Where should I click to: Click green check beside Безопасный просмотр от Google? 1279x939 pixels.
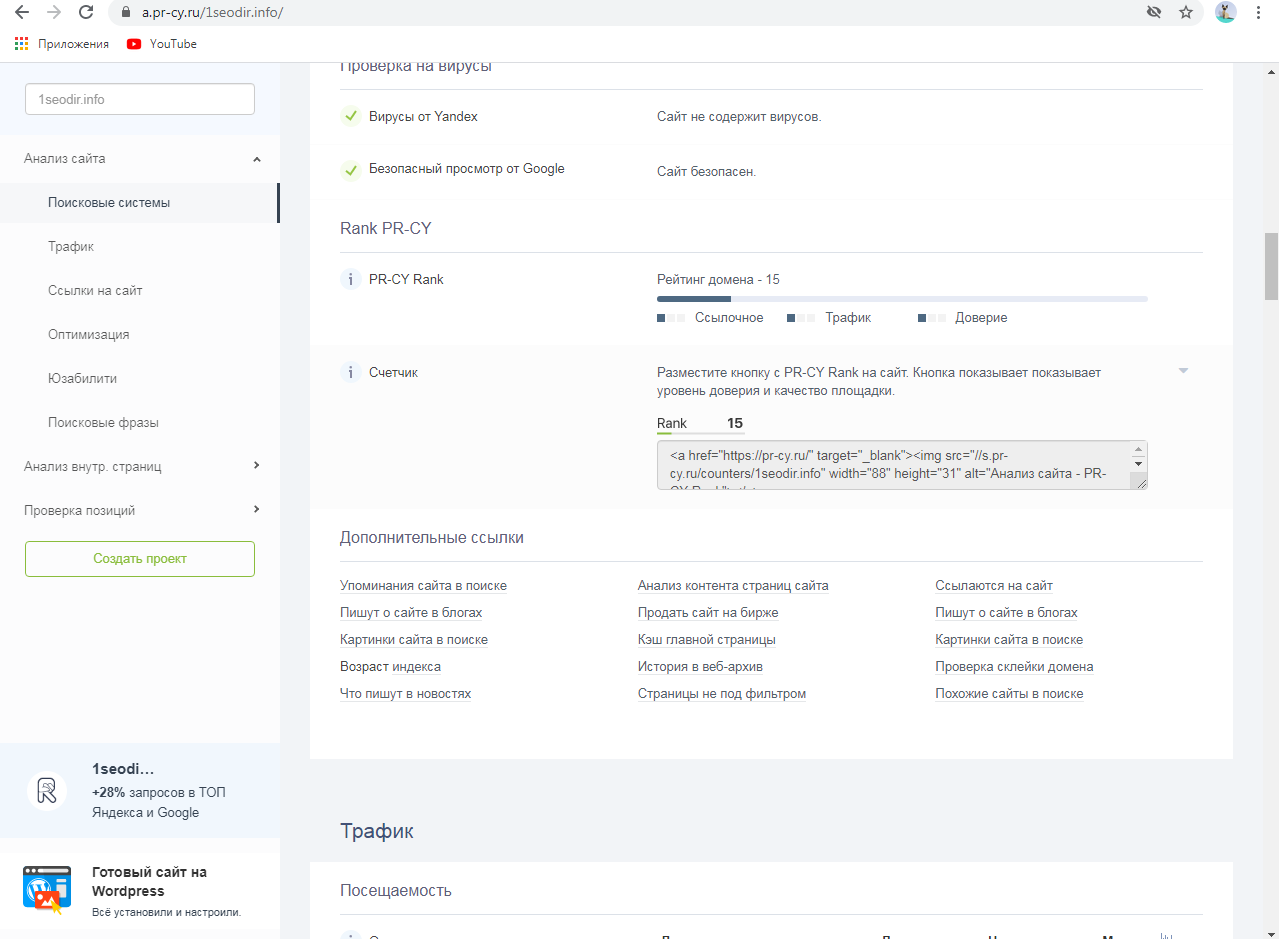[350, 170]
